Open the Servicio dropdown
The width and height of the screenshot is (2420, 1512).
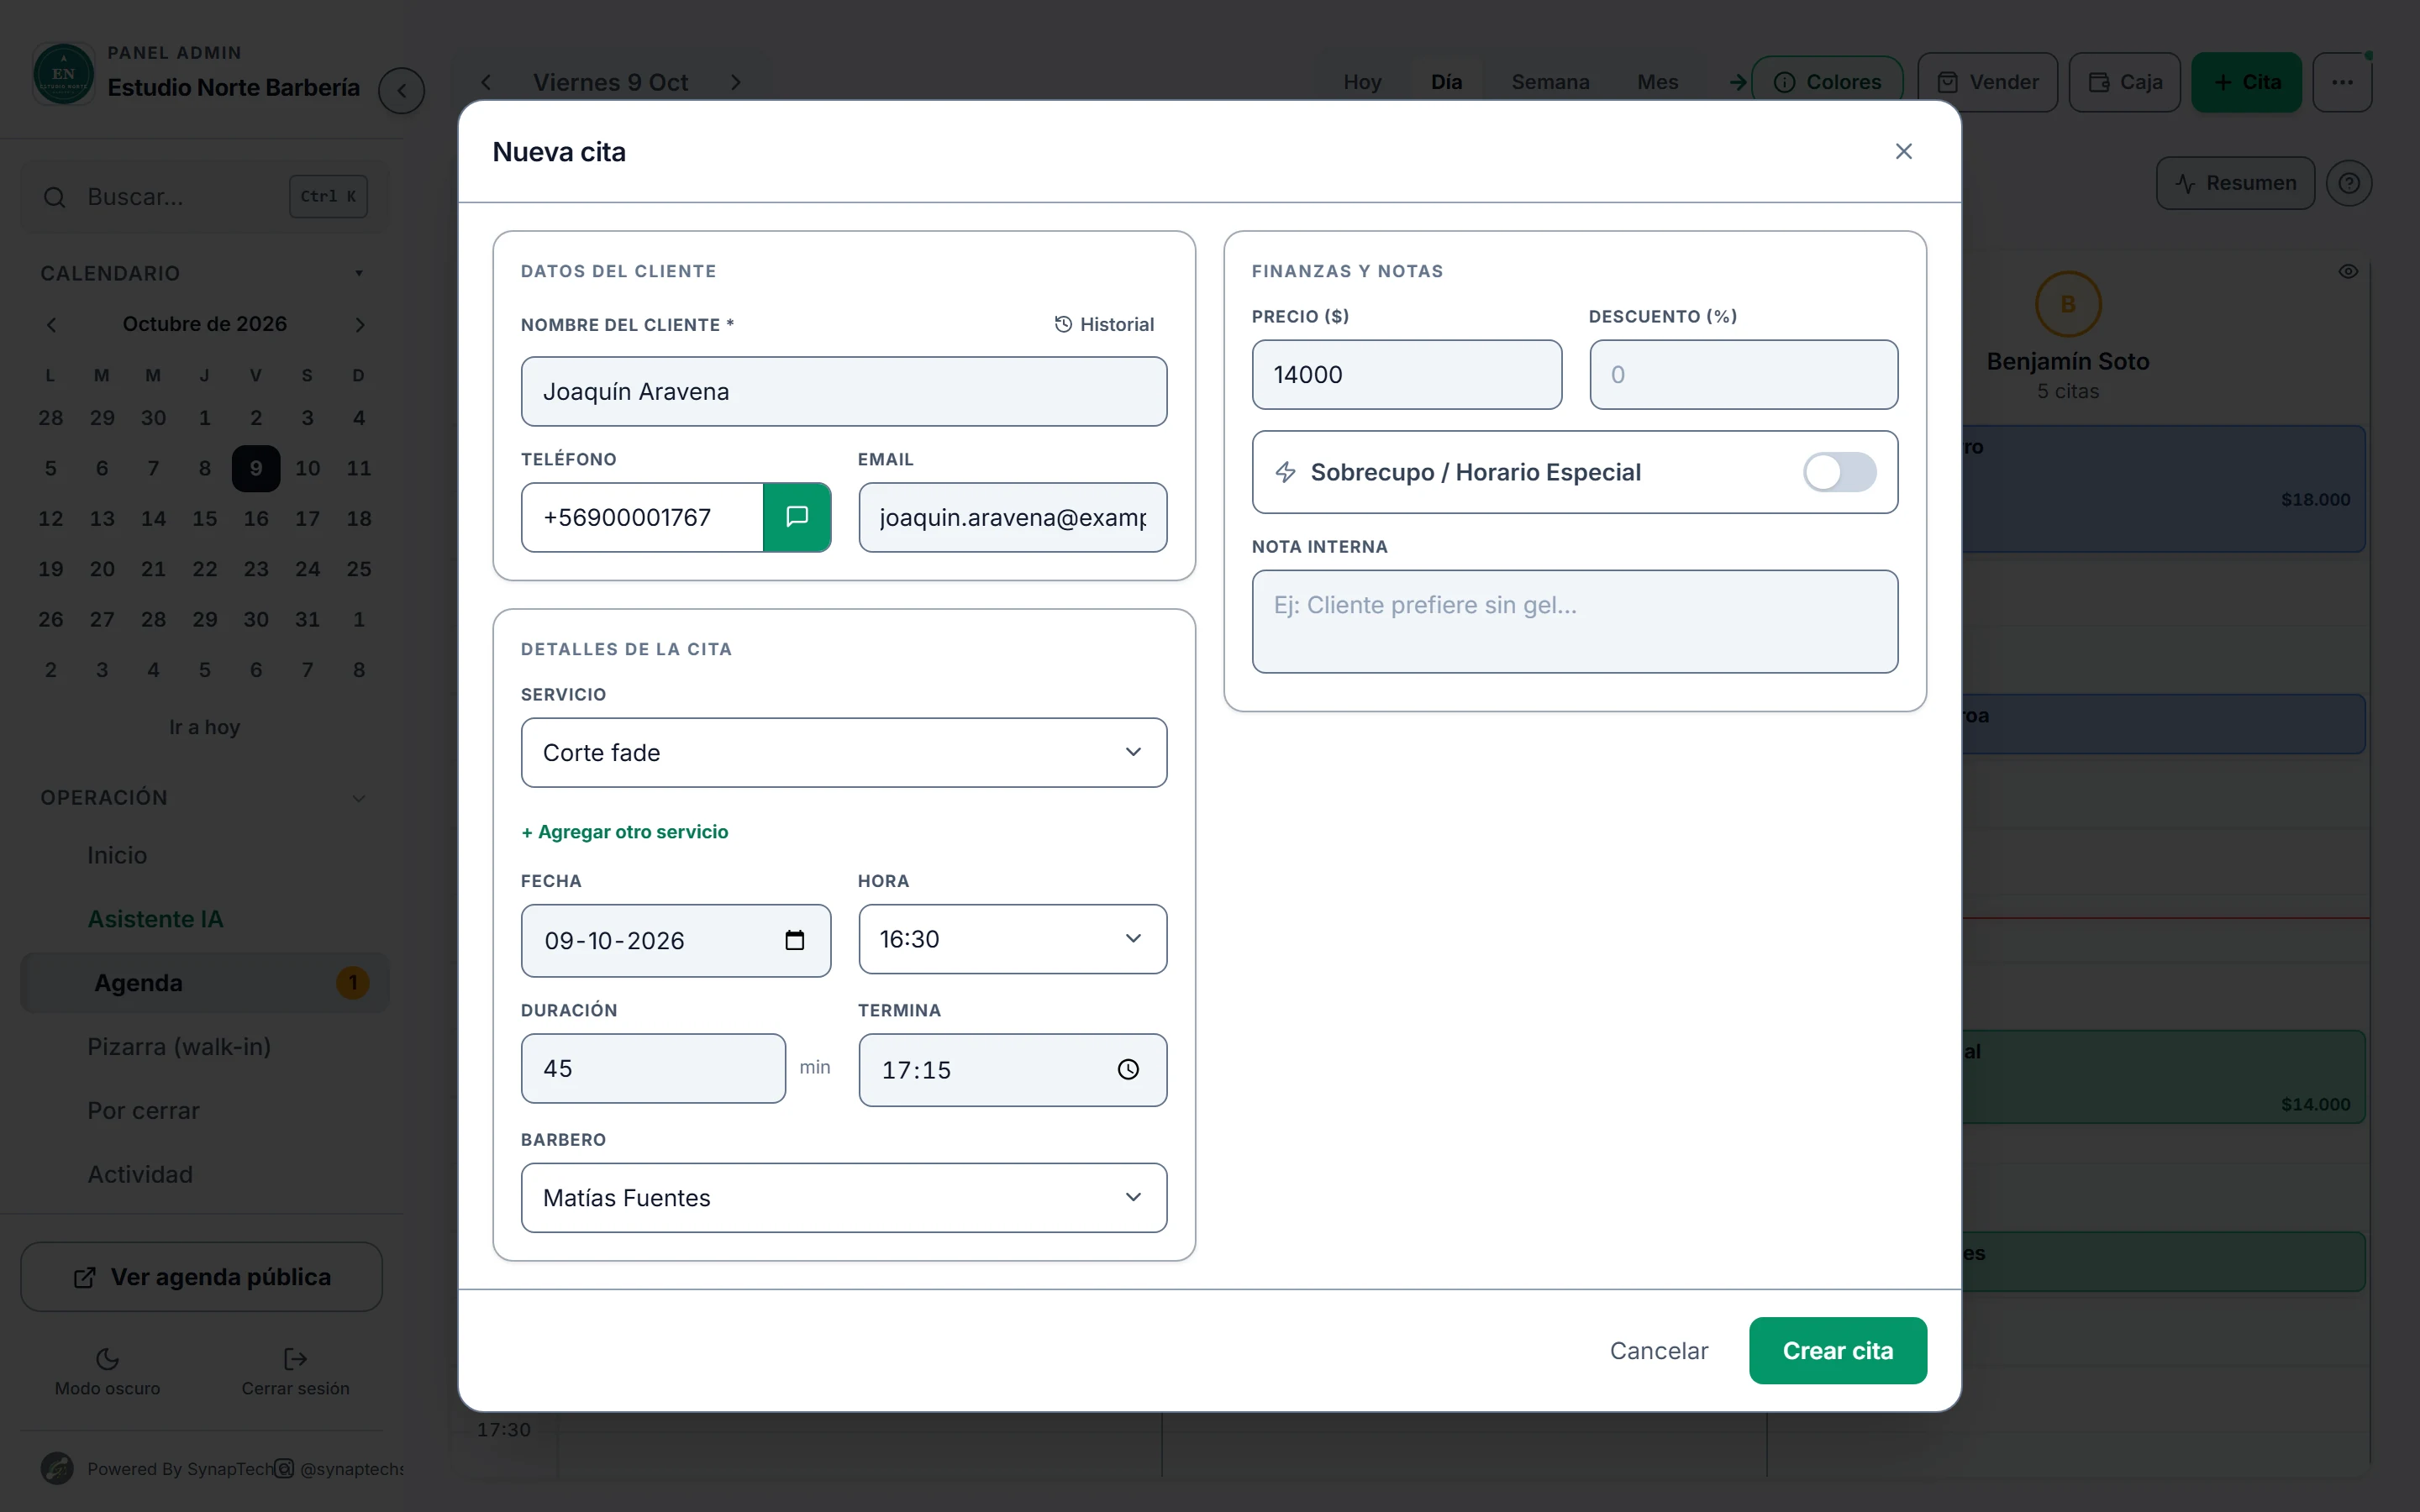coord(843,752)
